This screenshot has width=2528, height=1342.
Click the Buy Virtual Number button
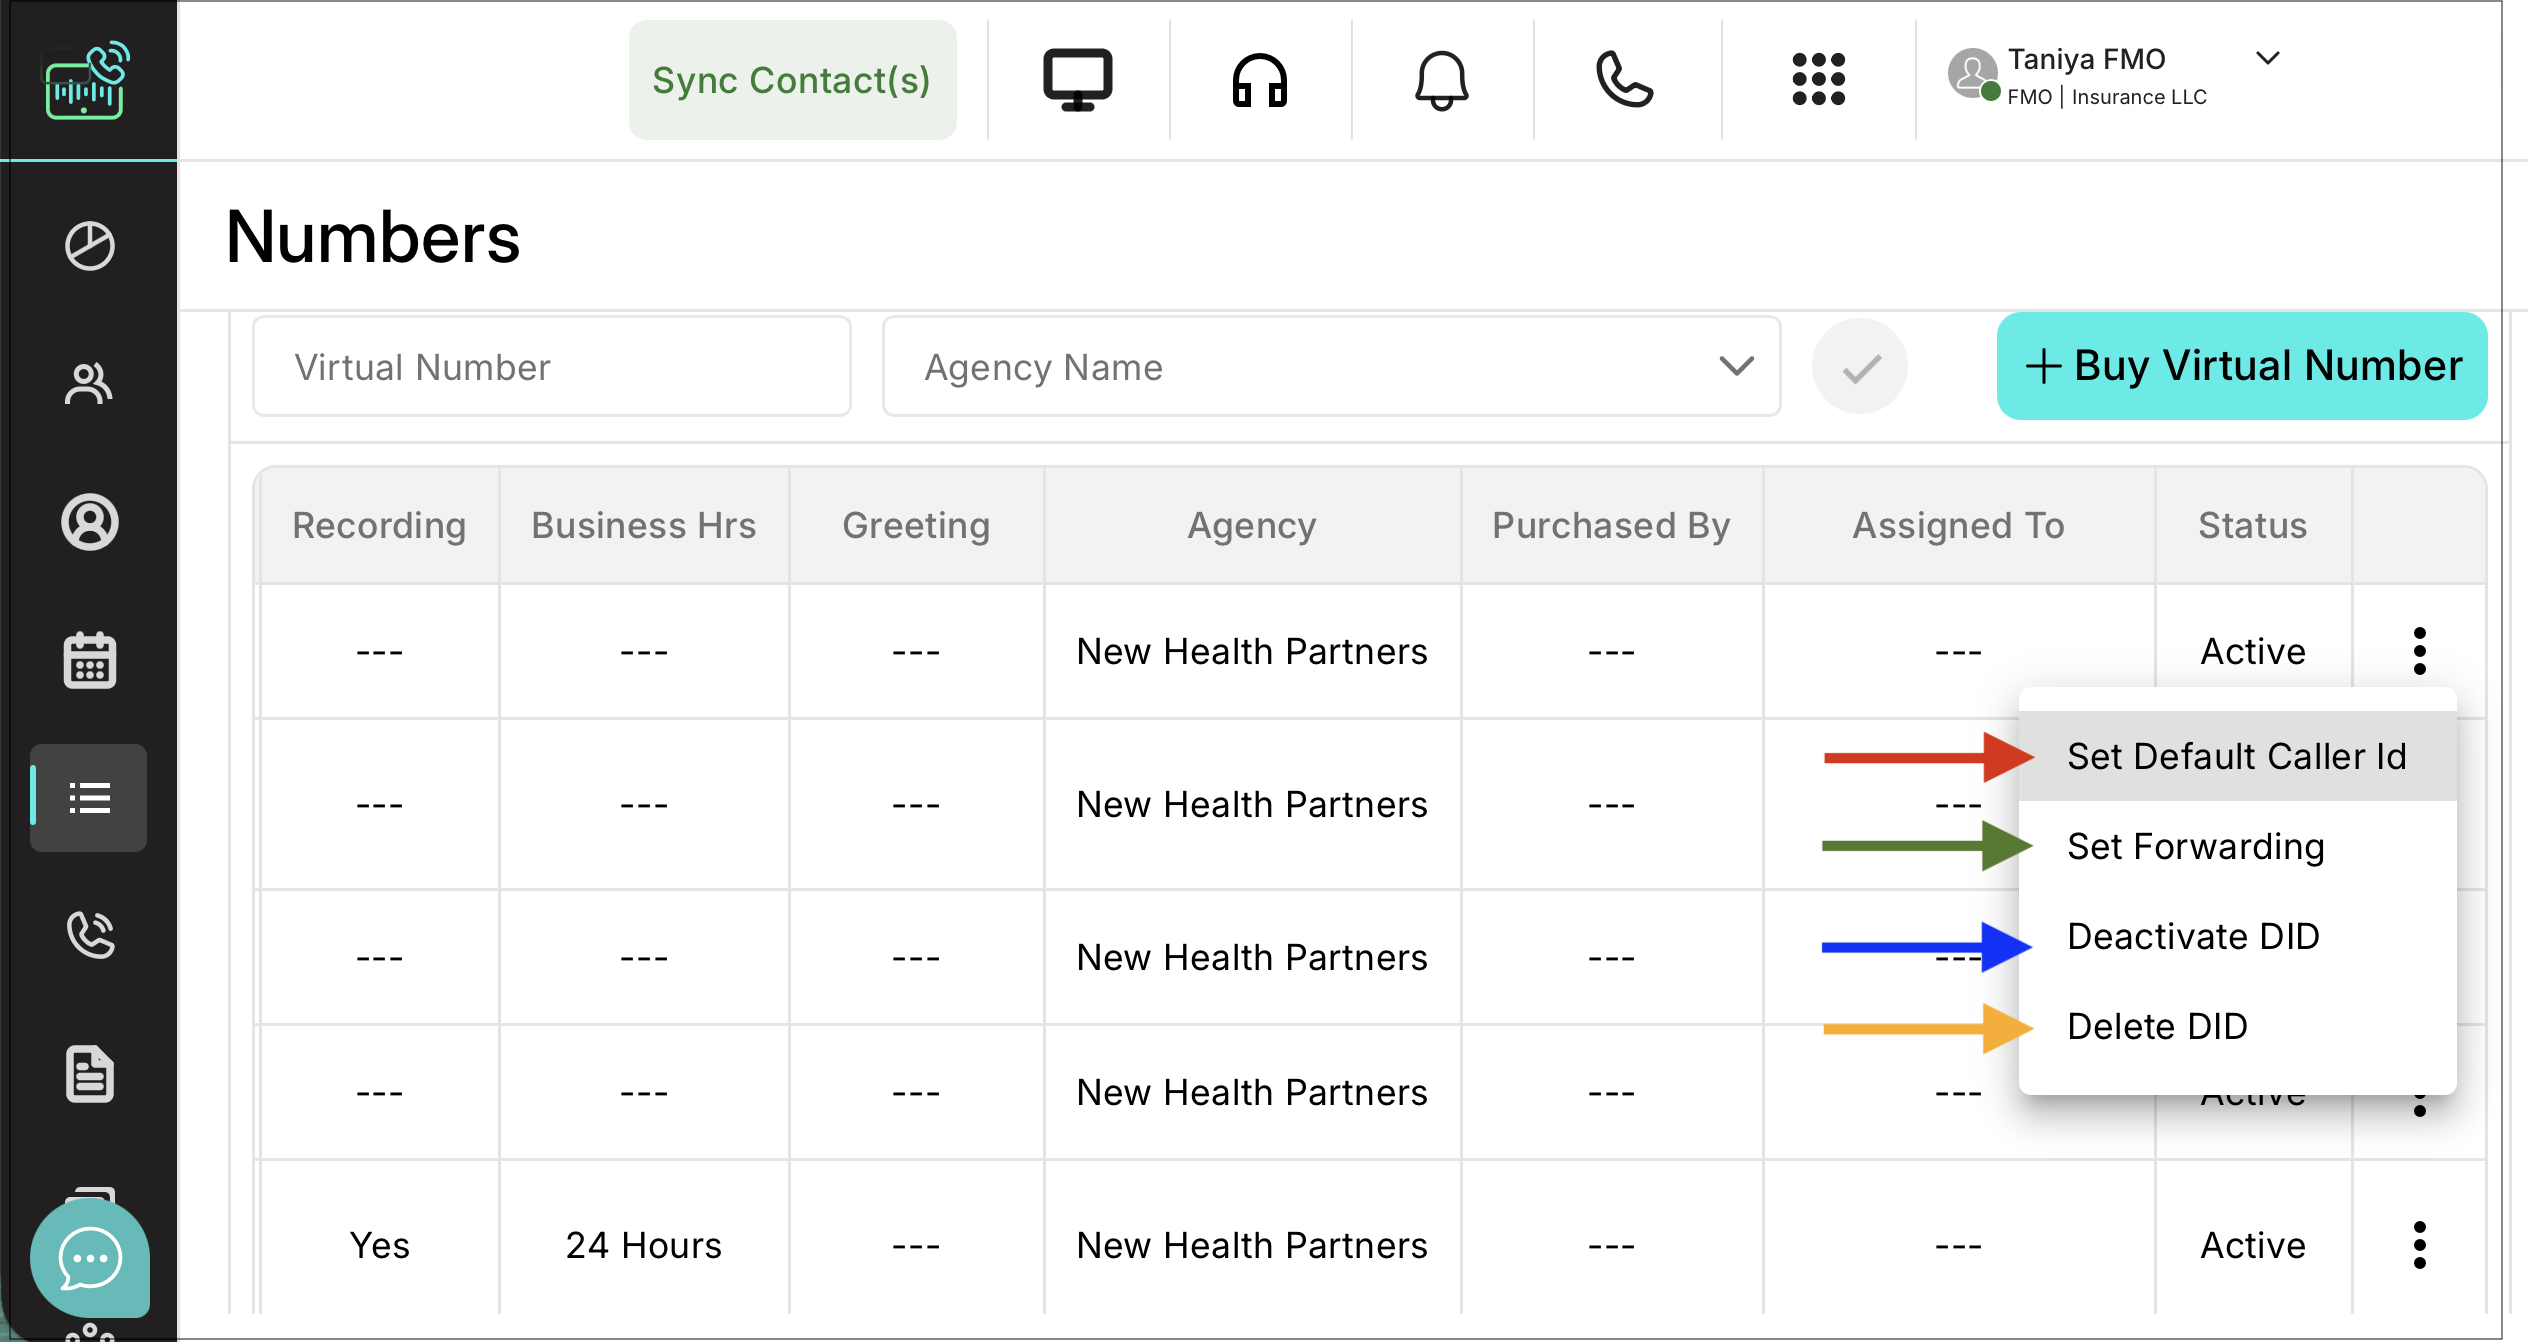point(2241,366)
